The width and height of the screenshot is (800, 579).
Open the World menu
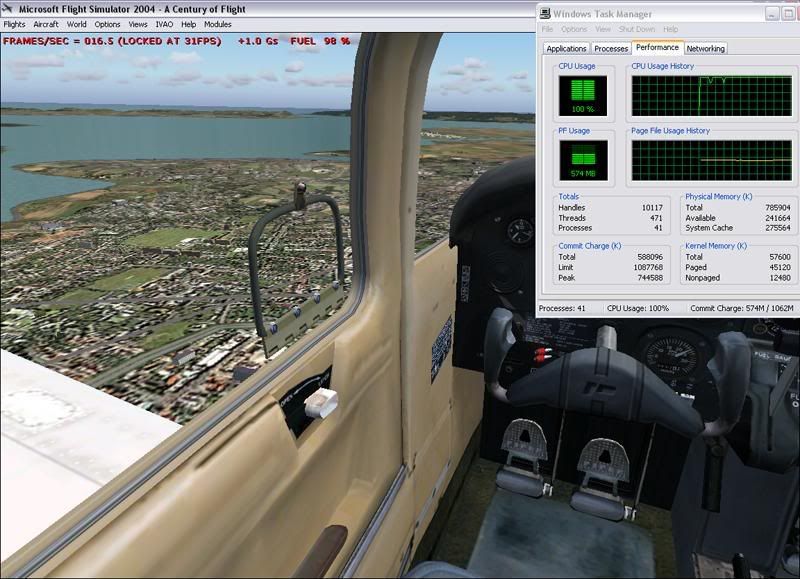[76, 24]
